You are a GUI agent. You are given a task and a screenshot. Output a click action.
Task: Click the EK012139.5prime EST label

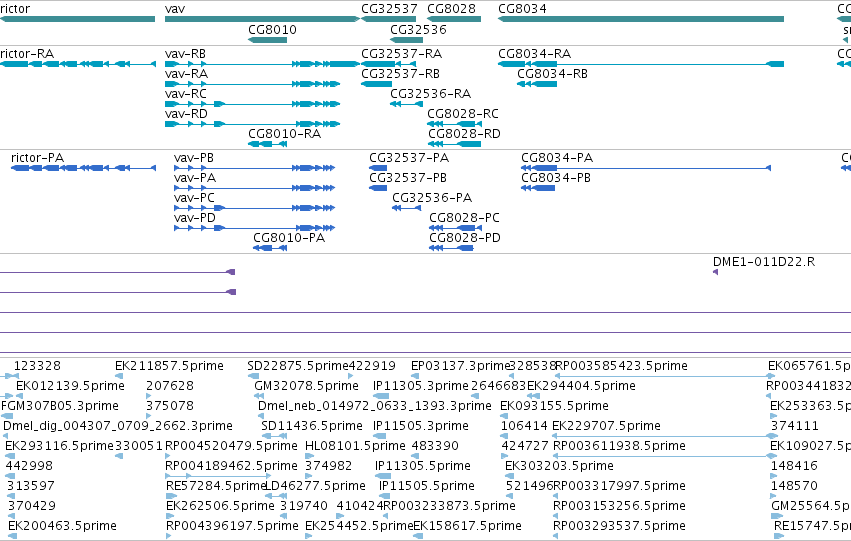(71, 386)
